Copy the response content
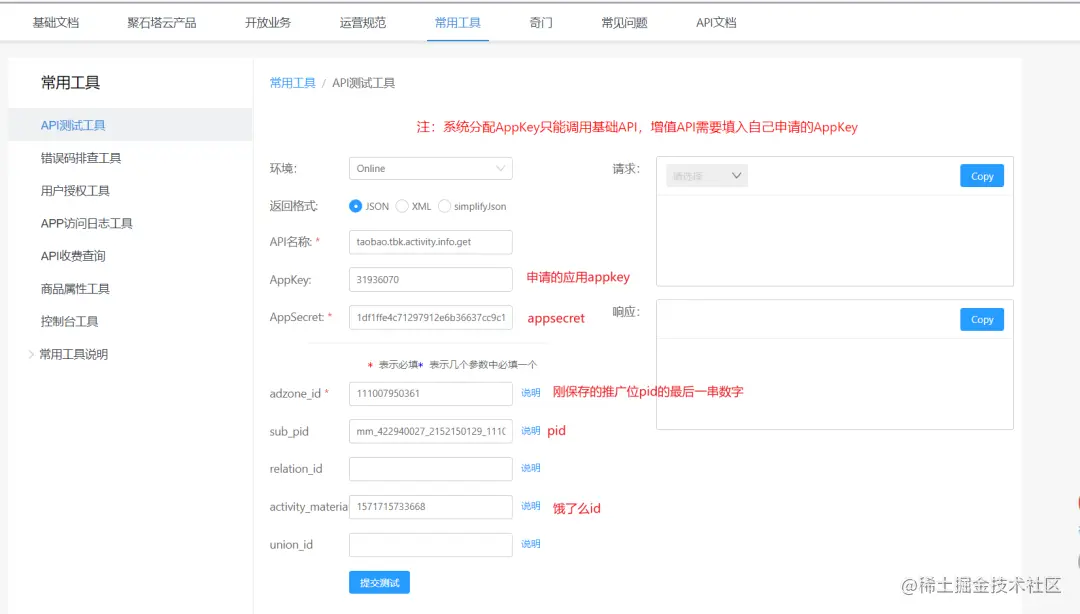This screenshot has height=614, width=1080. click(x=981, y=319)
